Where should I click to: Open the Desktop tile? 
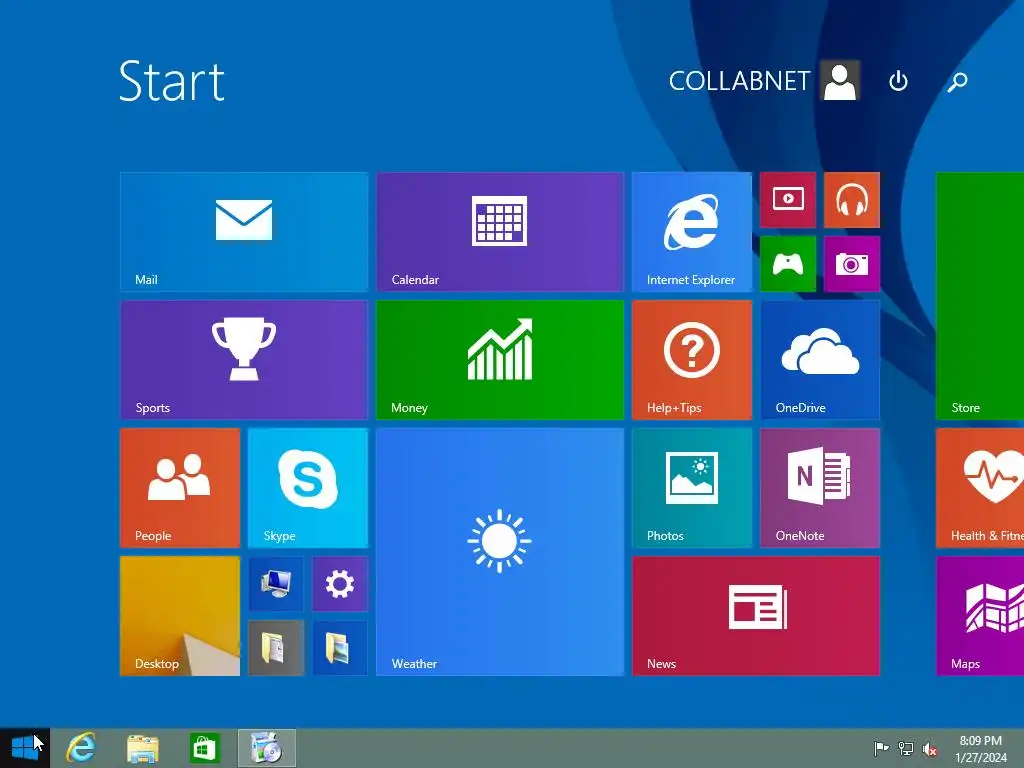click(180, 615)
